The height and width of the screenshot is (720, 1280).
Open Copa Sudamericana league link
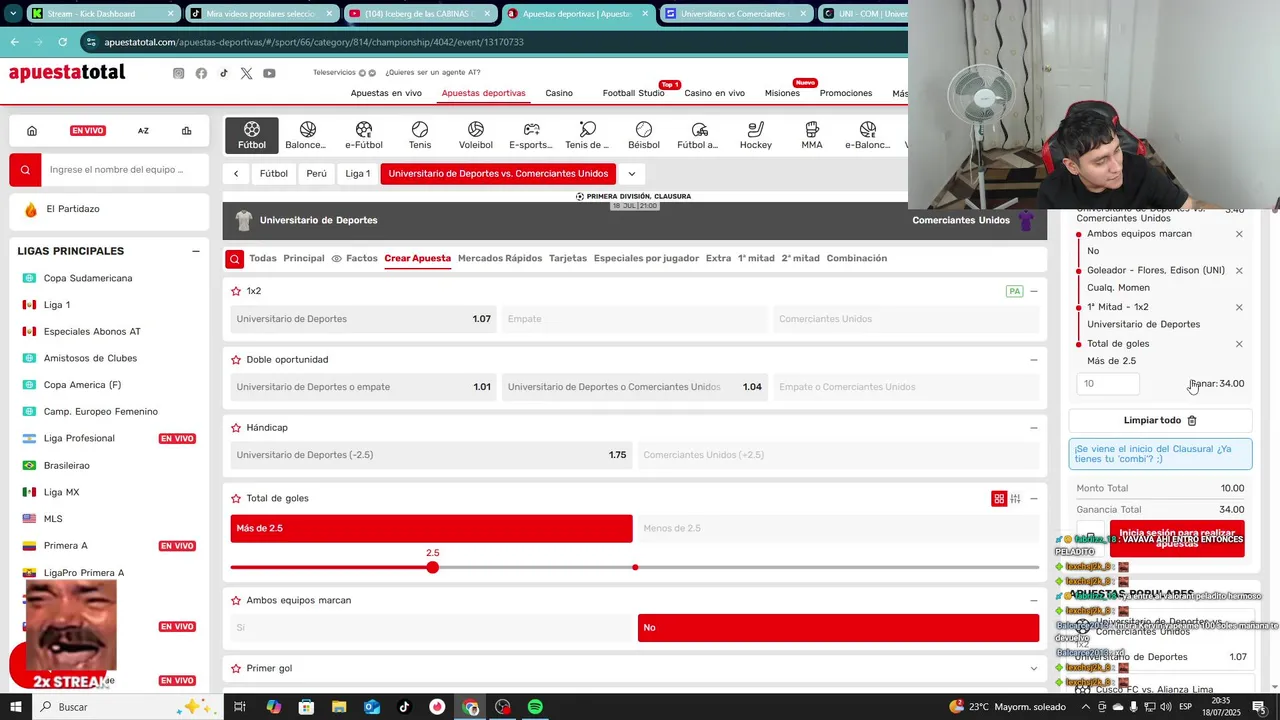(88, 278)
